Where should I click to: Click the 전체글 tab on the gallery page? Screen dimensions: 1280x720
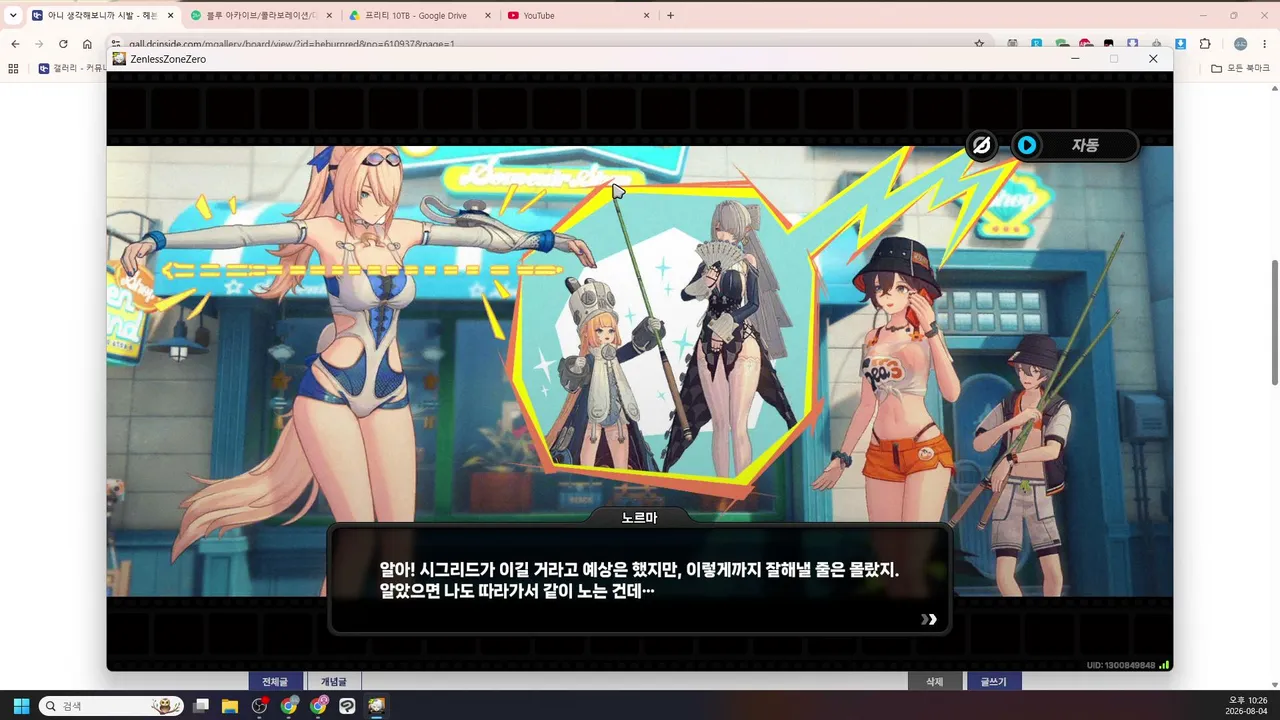[x=275, y=681]
